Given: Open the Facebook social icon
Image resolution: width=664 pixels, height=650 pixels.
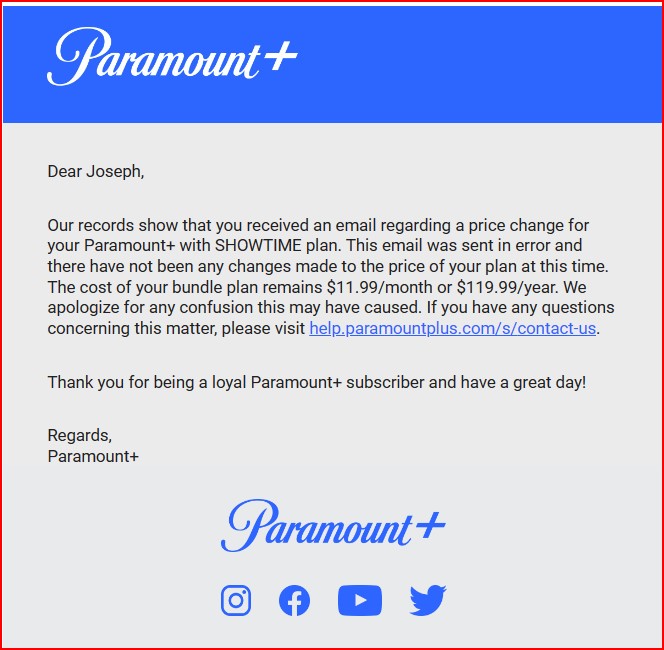Looking at the screenshot, I should (294, 600).
